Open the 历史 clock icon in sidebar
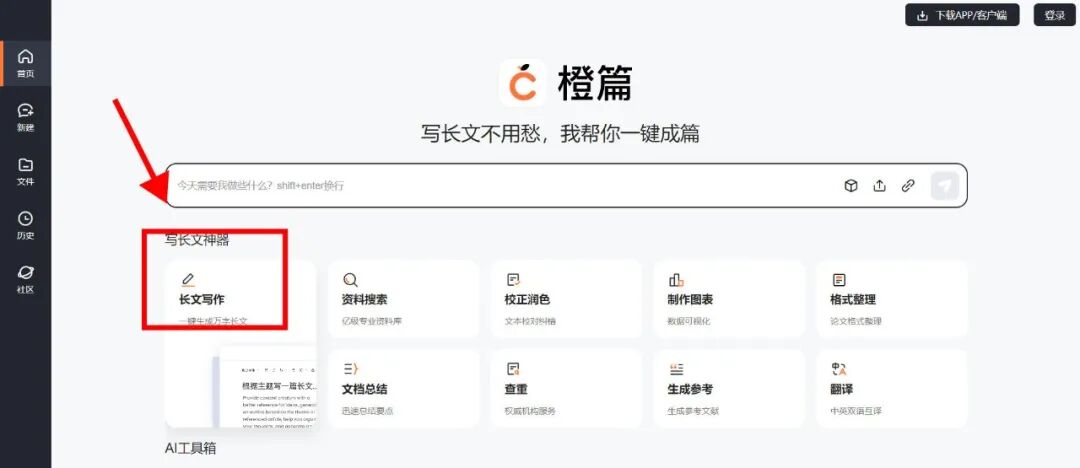1080x468 pixels. tap(25, 218)
